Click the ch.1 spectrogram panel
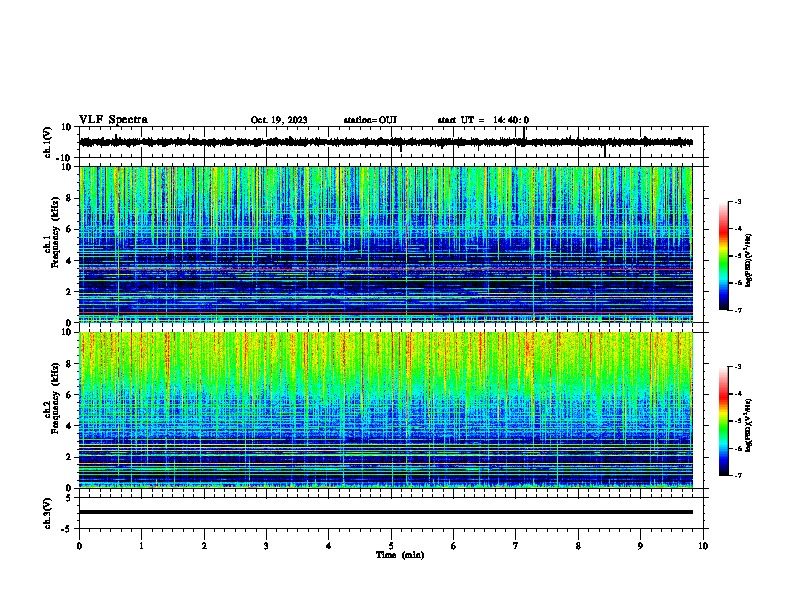This screenshot has height=612, width=792. pyautogui.click(x=386, y=244)
